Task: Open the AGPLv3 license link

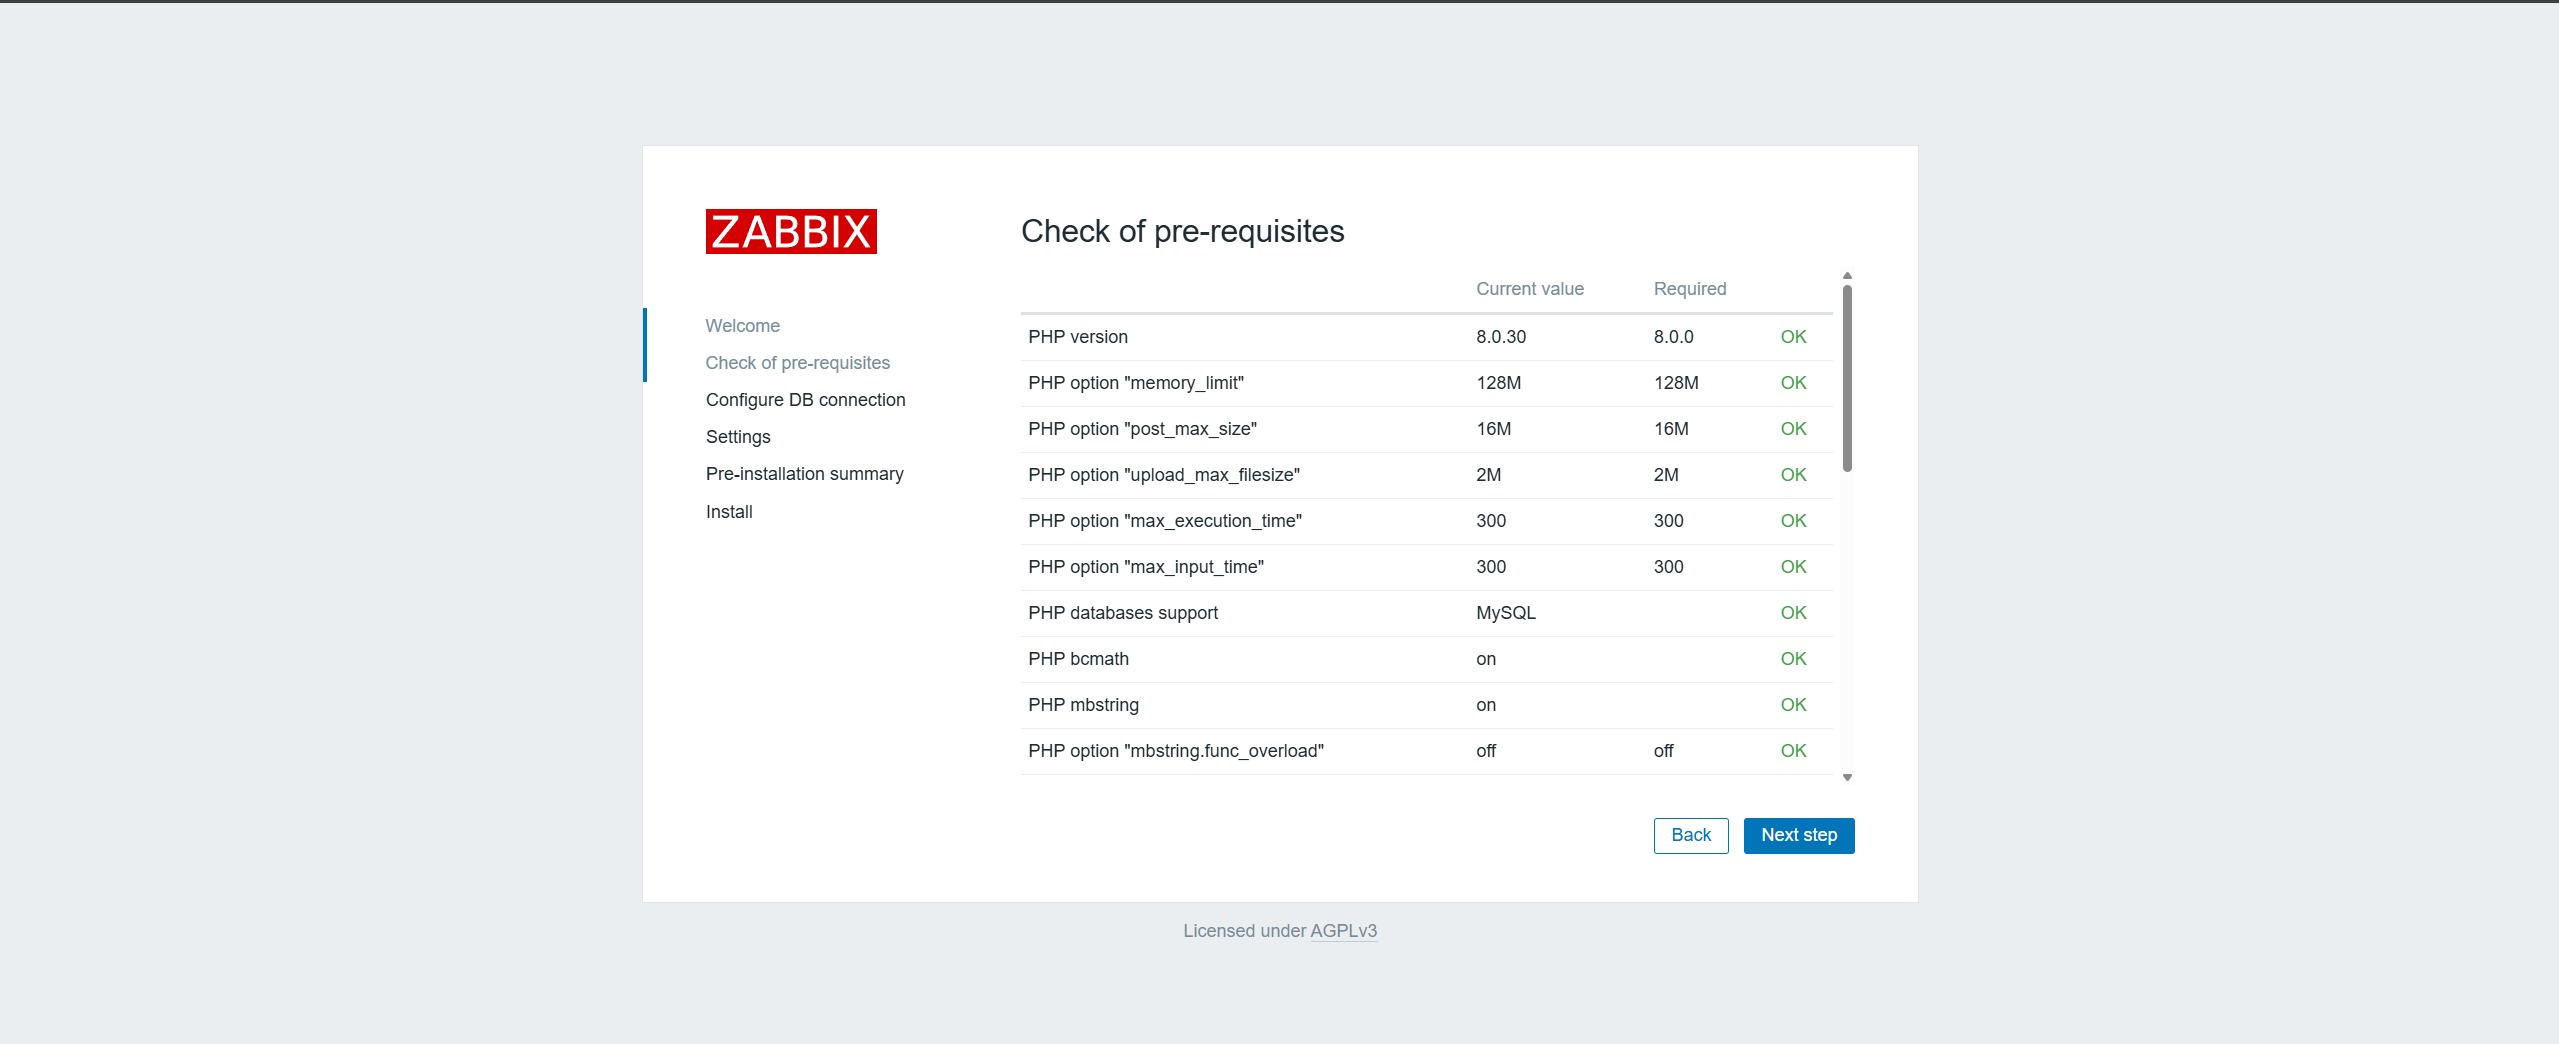Action: (x=1344, y=931)
